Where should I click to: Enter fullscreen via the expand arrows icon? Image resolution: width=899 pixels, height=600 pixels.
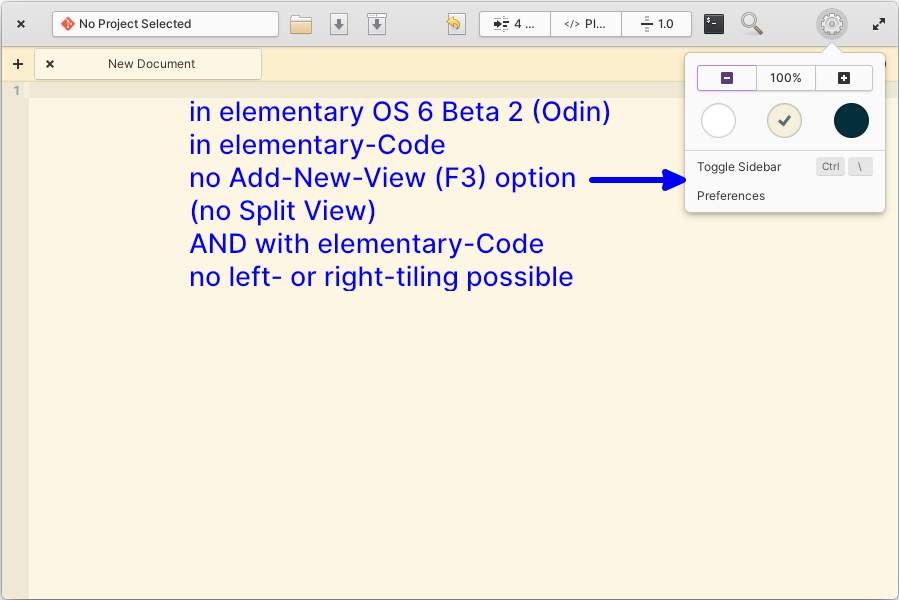tap(878, 23)
